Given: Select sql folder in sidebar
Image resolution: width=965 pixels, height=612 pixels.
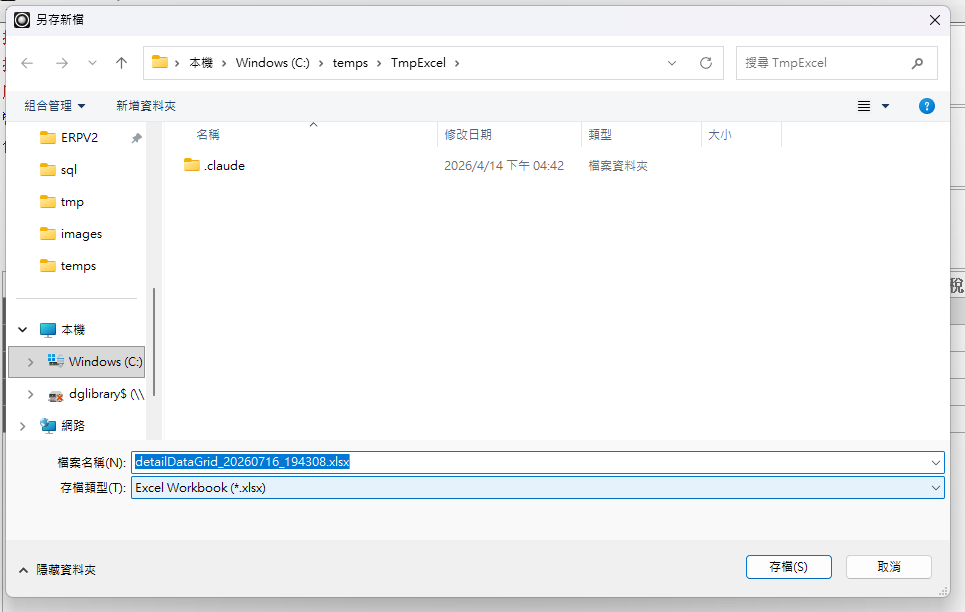Looking at the screenshot, I should pyautogui.click(x=68, y=170).
